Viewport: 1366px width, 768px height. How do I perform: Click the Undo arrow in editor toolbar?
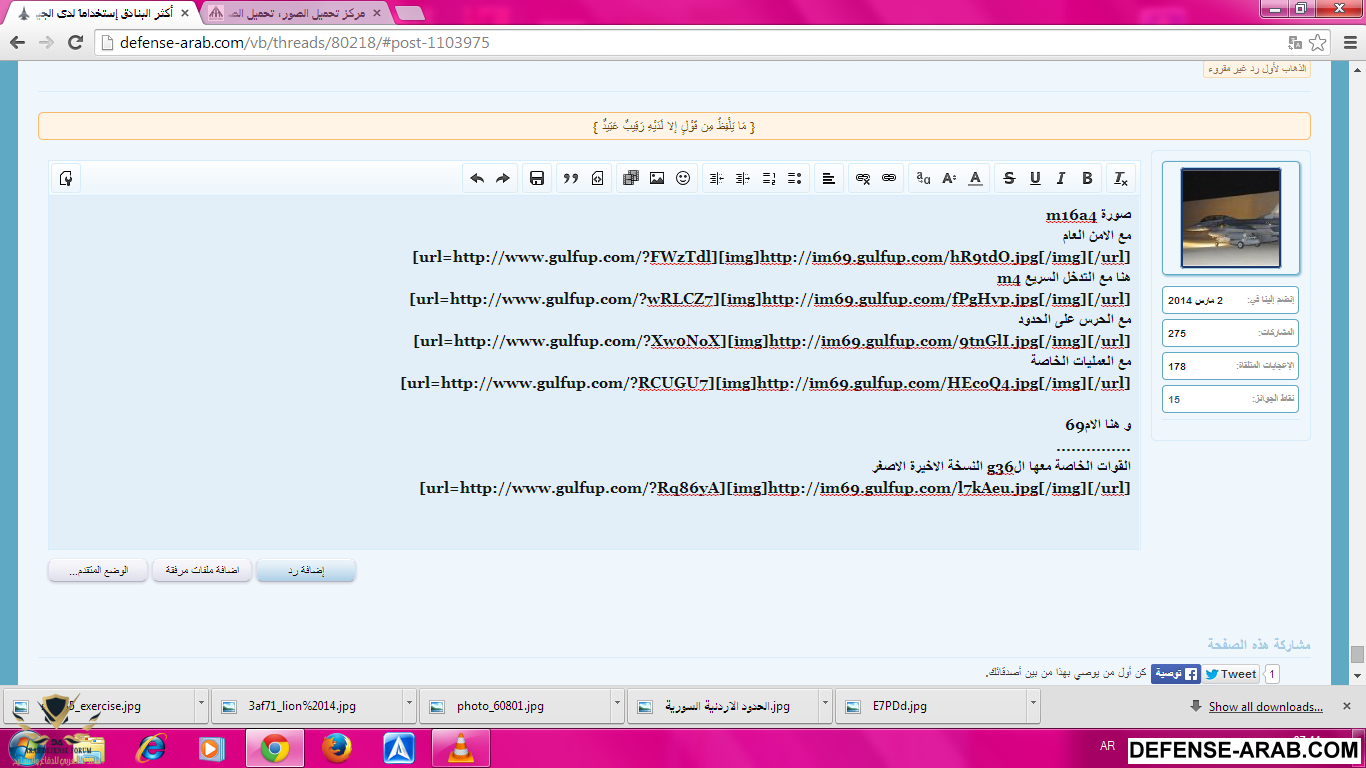pos(477,178)
